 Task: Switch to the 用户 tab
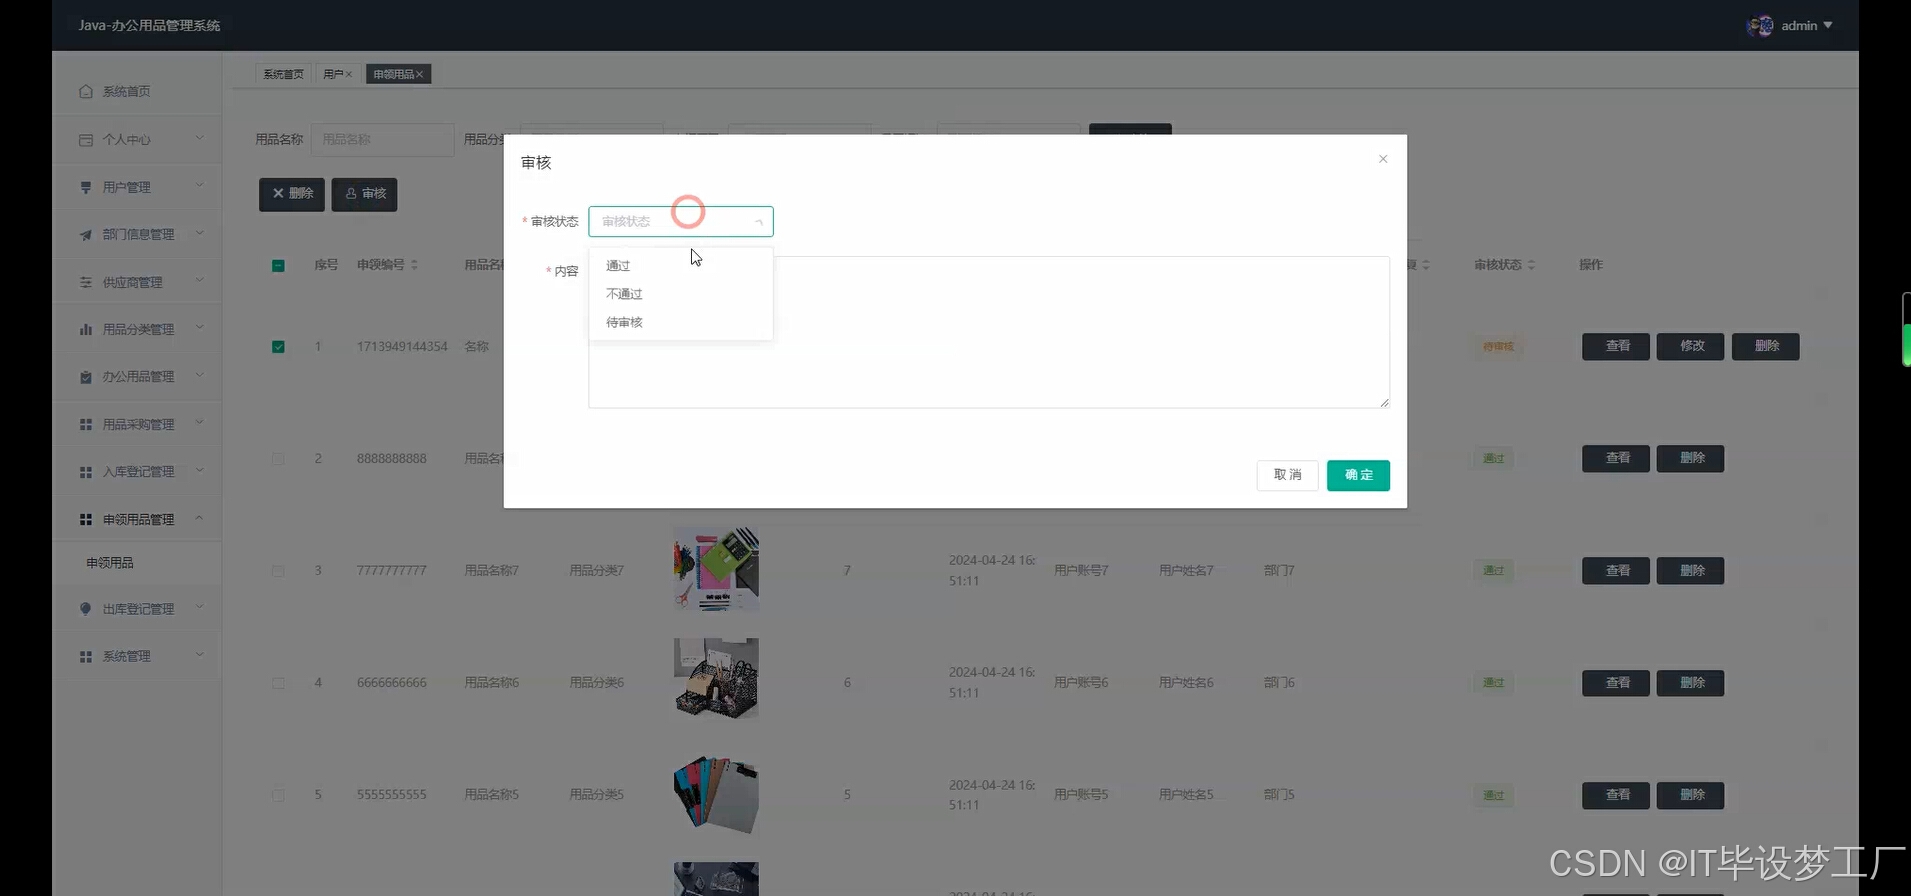(x=338, y=74)
